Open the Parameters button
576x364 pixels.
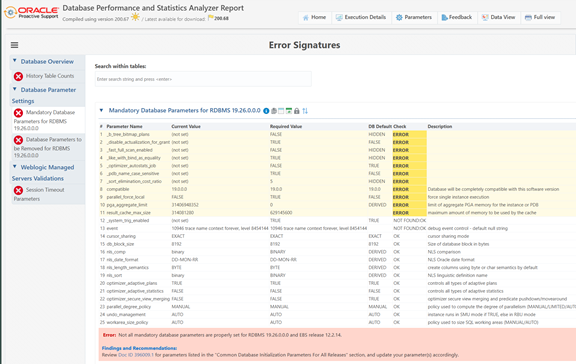click(x=414, y=17)
